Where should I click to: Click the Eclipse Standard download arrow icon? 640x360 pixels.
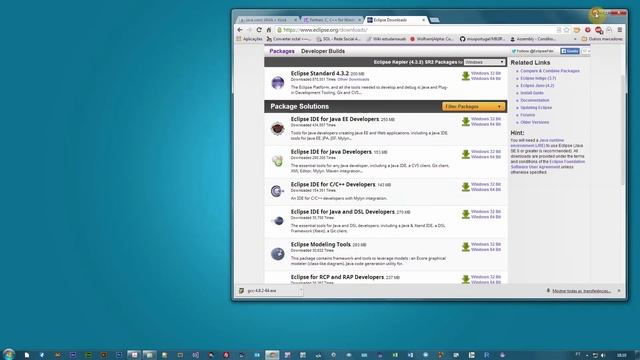tap(465, 76)
